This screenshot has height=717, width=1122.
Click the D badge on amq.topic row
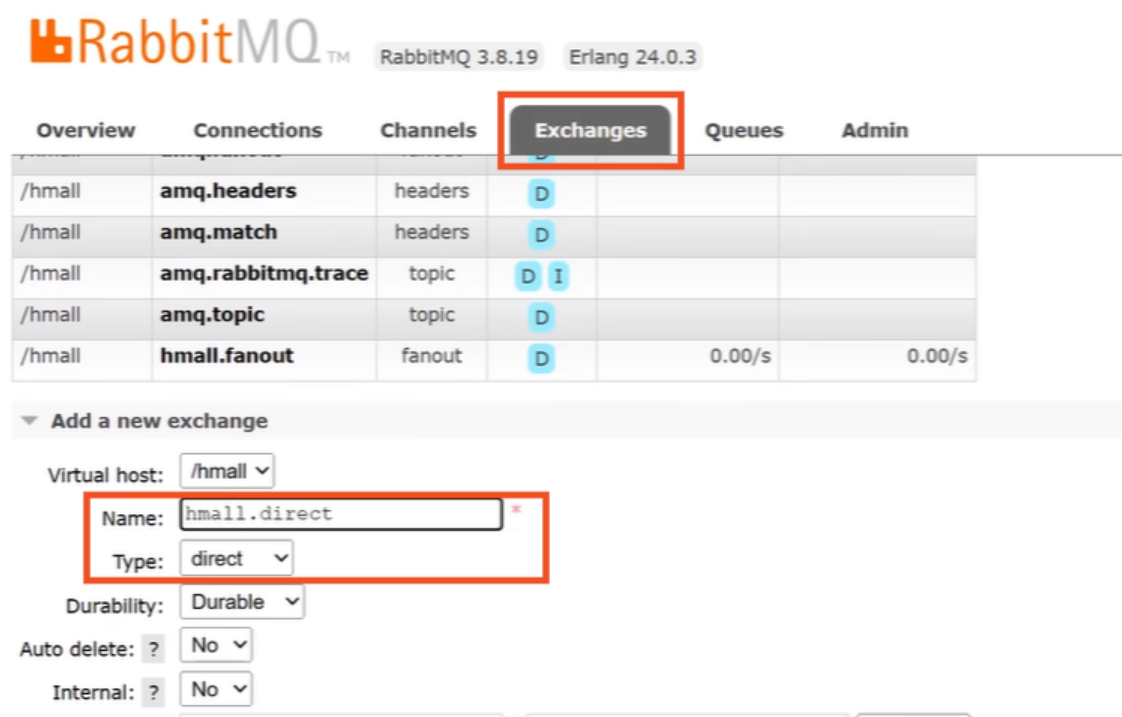pyautogui.click(x=542, y=317)
